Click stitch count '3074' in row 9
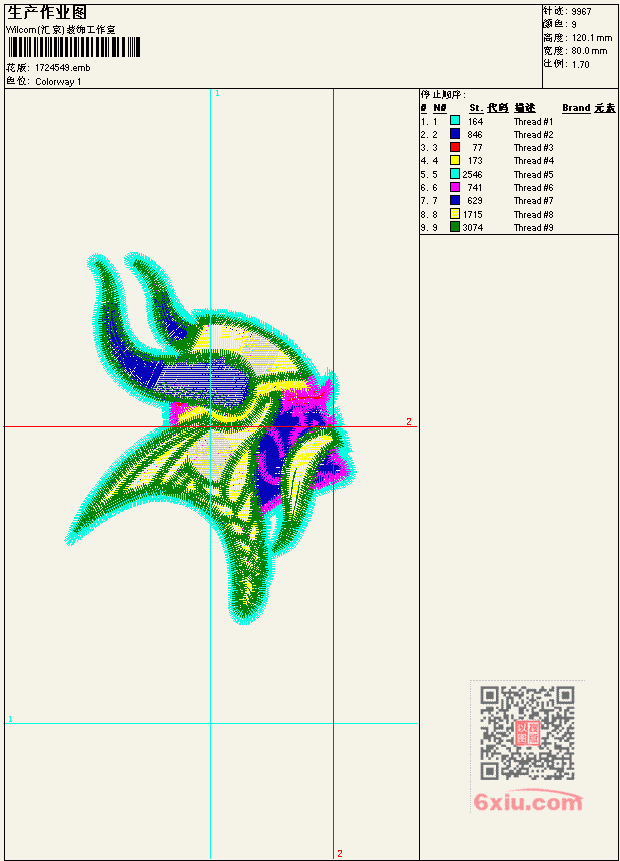 [472, 227]
